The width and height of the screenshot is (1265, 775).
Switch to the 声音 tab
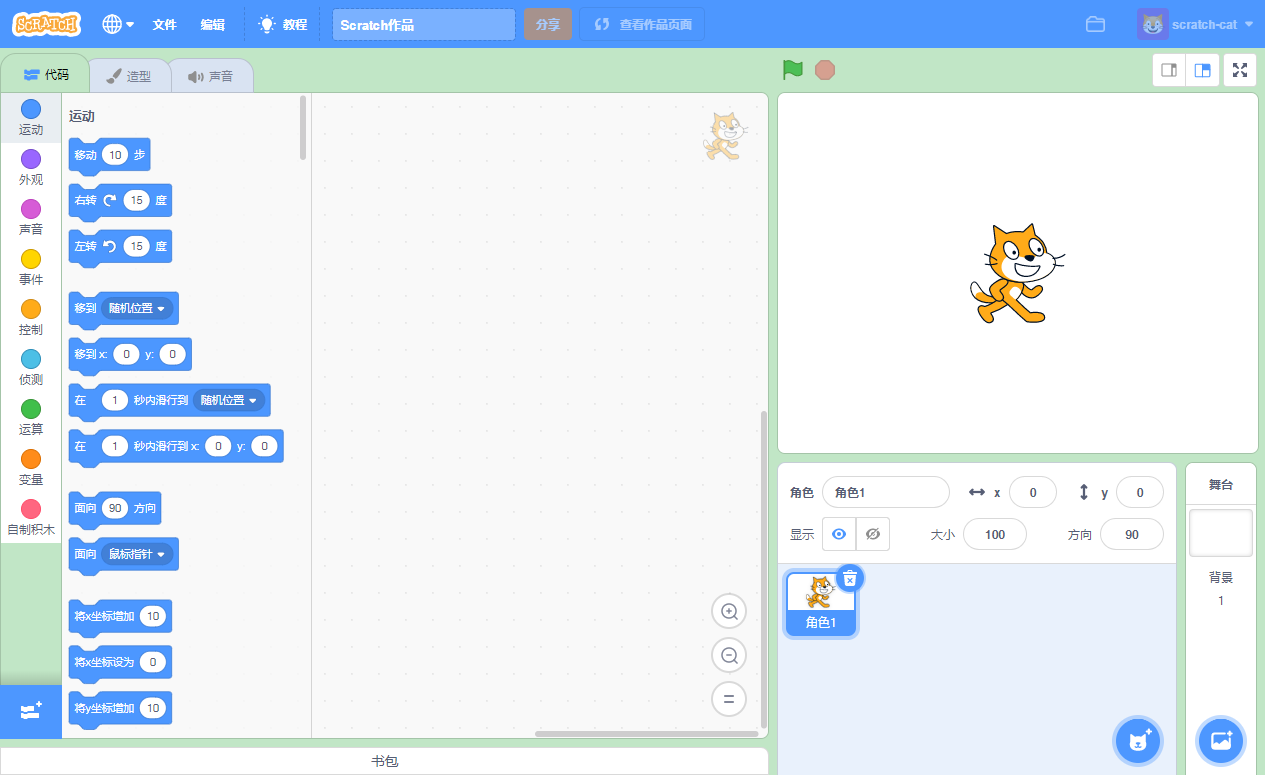(210, 75)
